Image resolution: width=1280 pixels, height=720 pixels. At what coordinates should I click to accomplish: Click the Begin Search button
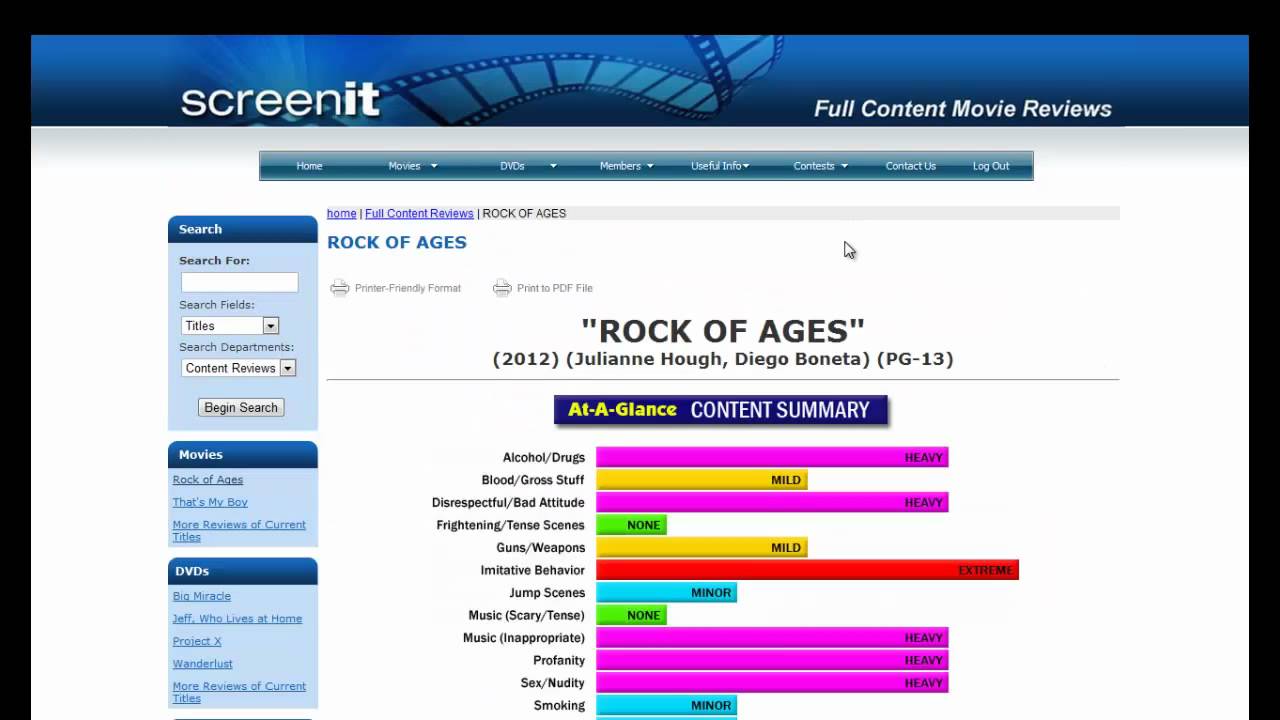pyautogui.click(x=241, y=407)
